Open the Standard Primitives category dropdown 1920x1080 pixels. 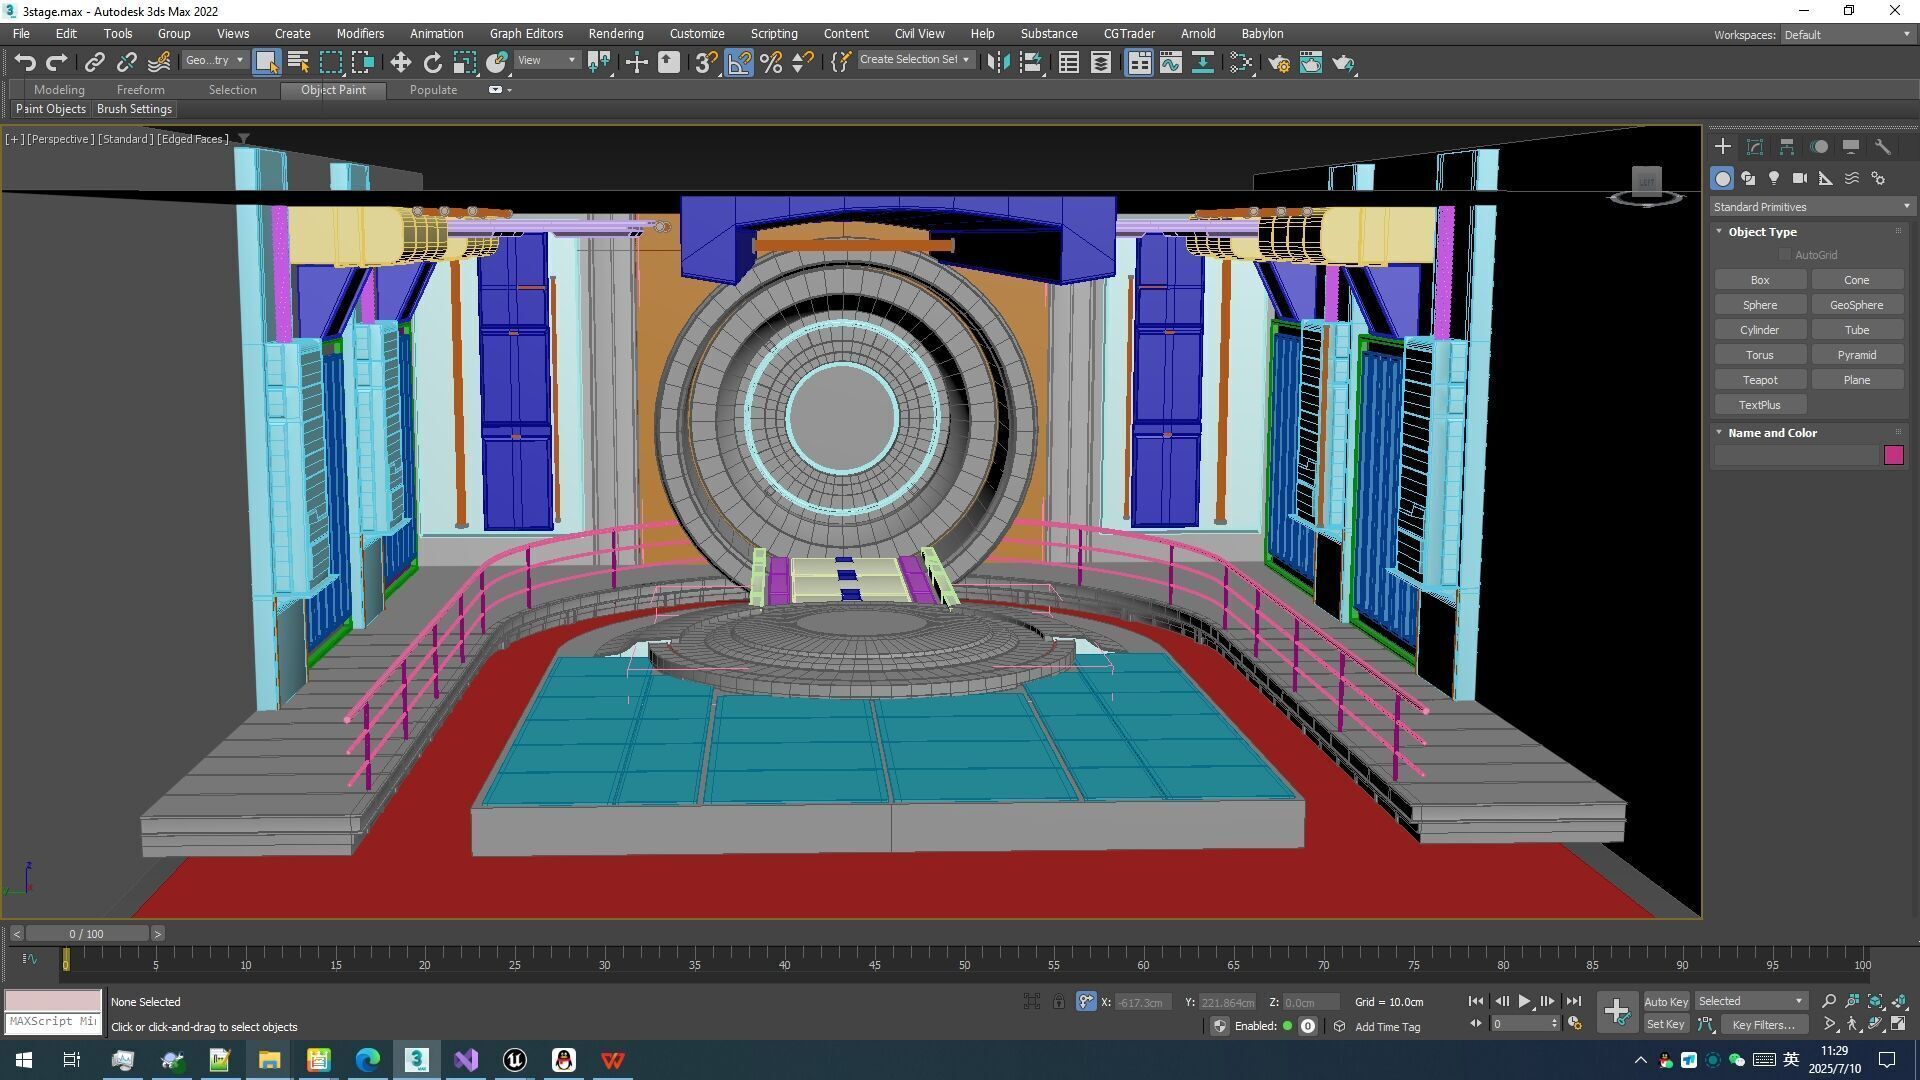1811,207
